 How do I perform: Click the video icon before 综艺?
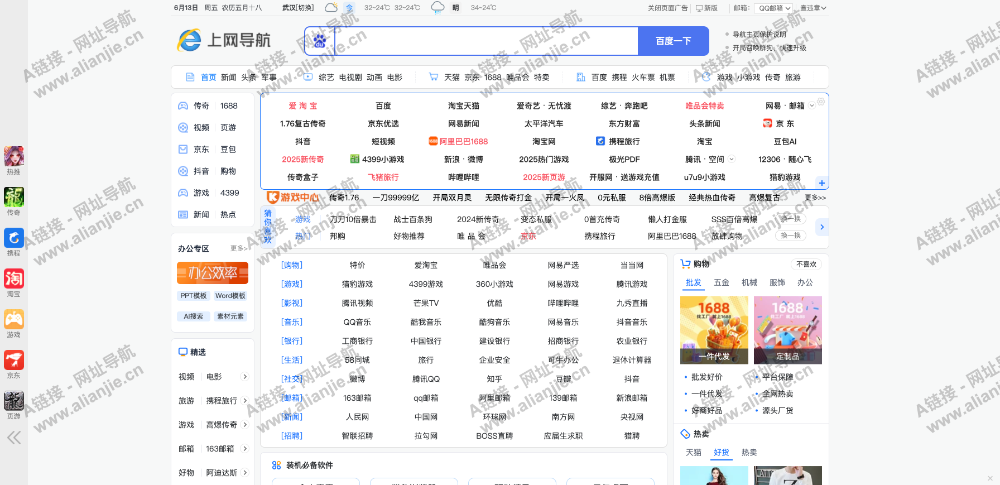pos(308,77)
